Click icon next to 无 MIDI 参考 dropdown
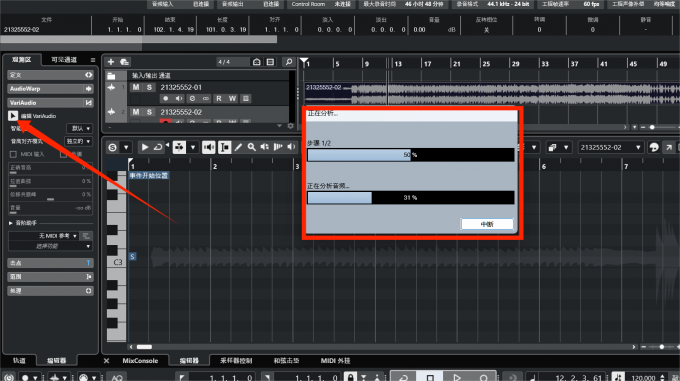Screen dimensions: 680x381 click(86, 236)
